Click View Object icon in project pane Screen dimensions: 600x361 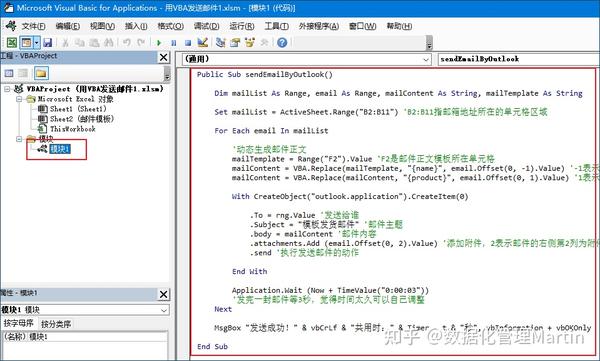(x=23, y=73)
